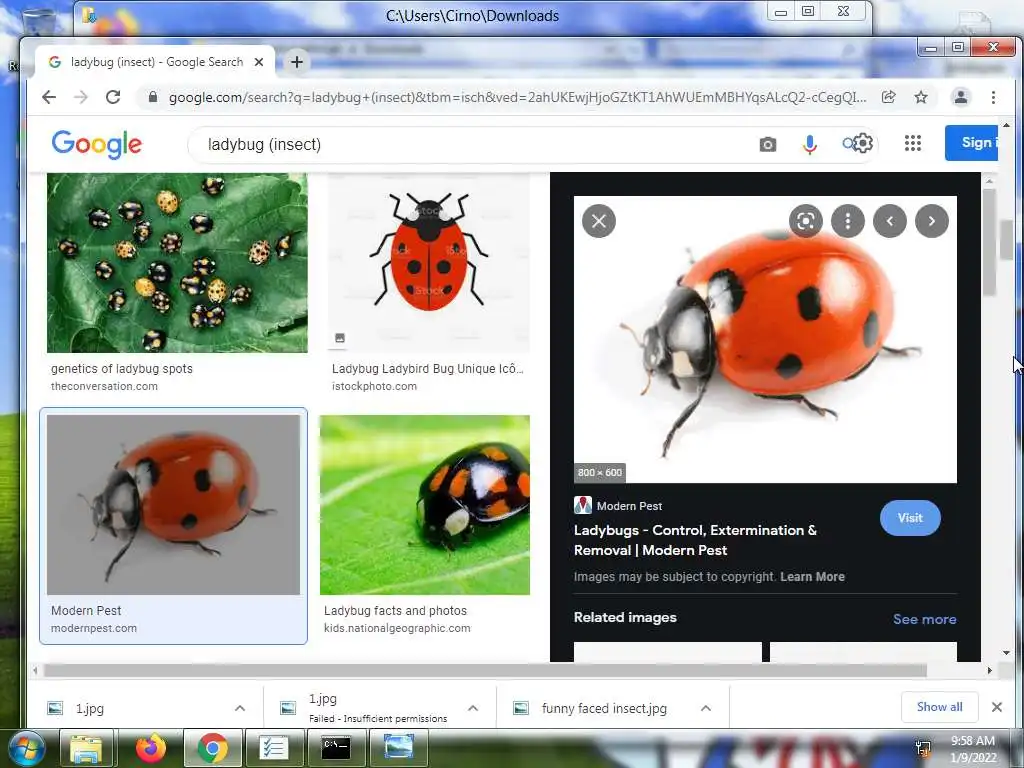Click See more related images
Screen dimensions: 1024x768
(x=925, y=619)
